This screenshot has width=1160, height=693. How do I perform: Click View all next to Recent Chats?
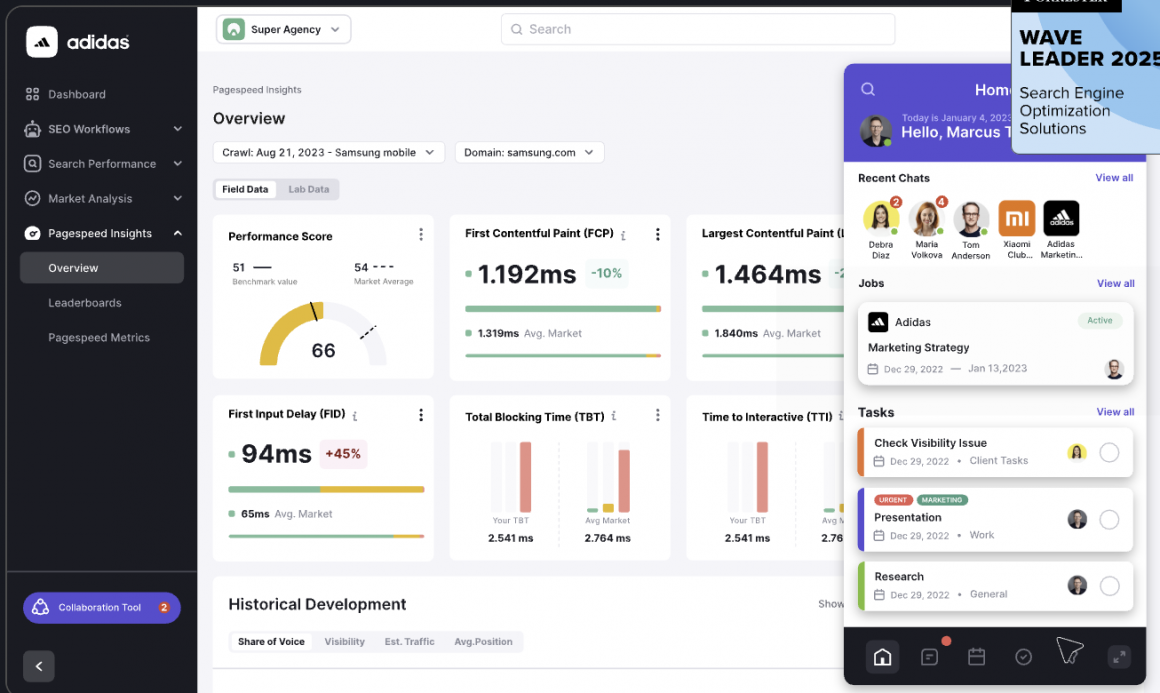(x=1114, y=178)
